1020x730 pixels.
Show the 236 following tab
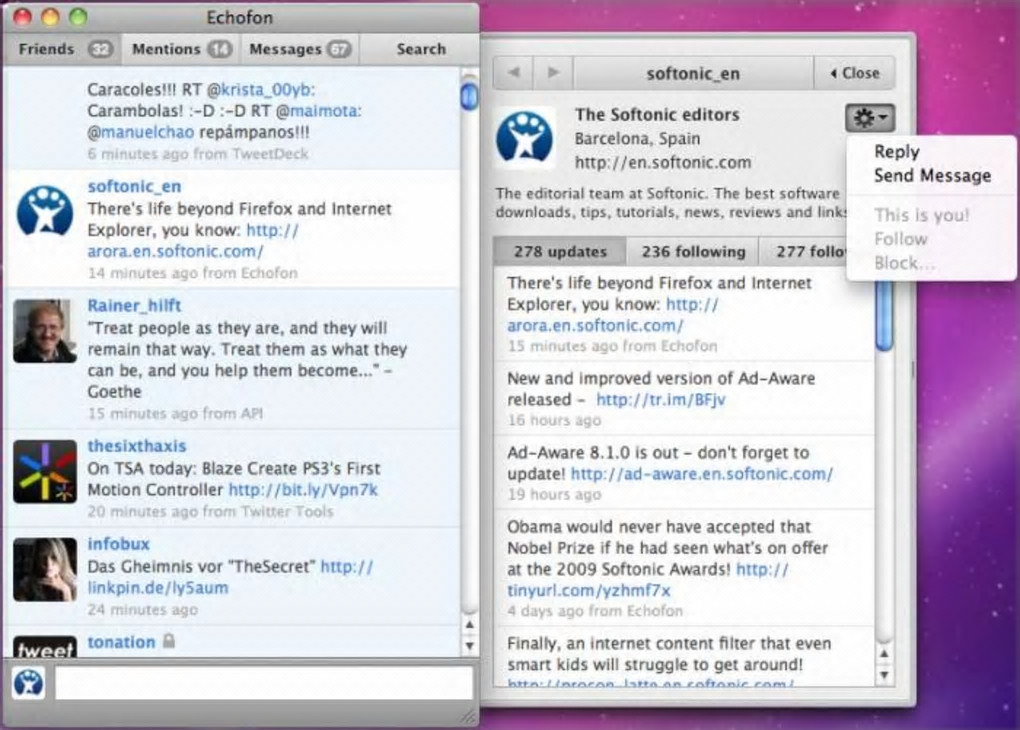(693, 251)
